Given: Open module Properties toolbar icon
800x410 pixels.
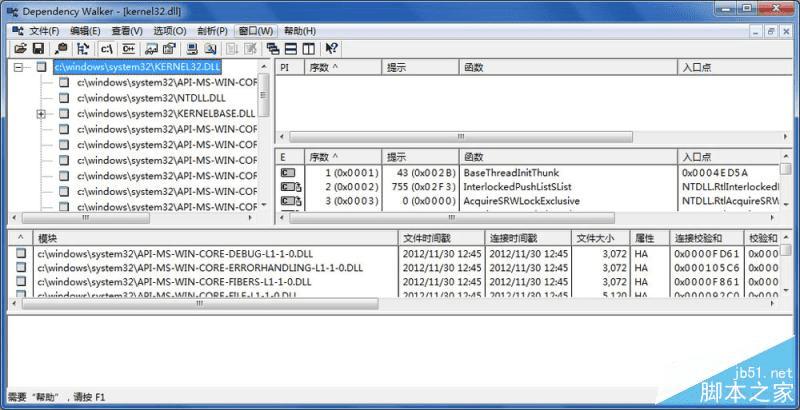Looking at the screenshot, I should pos(169,49).
